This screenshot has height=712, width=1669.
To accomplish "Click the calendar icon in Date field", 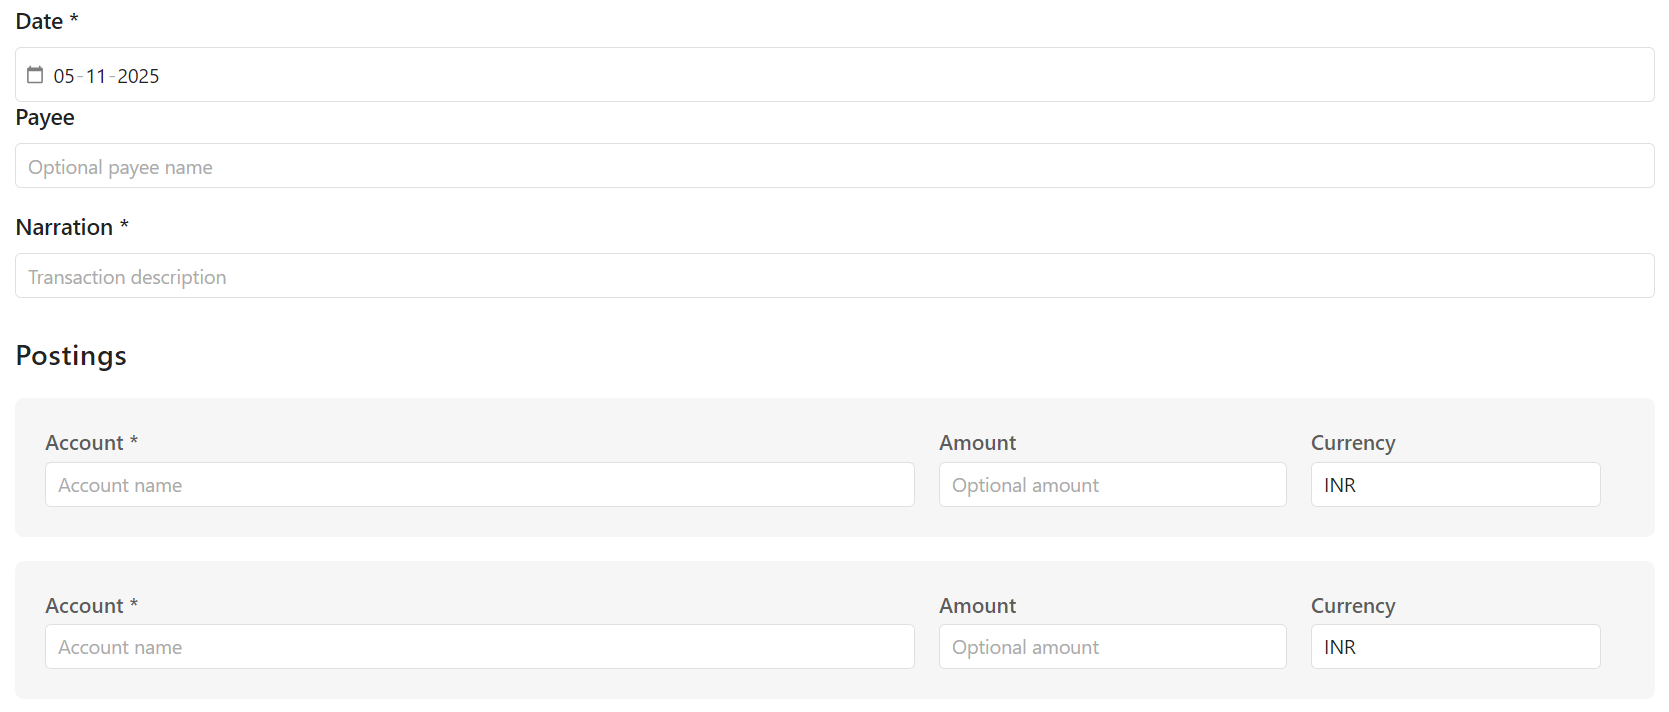I will click(35, 75).
